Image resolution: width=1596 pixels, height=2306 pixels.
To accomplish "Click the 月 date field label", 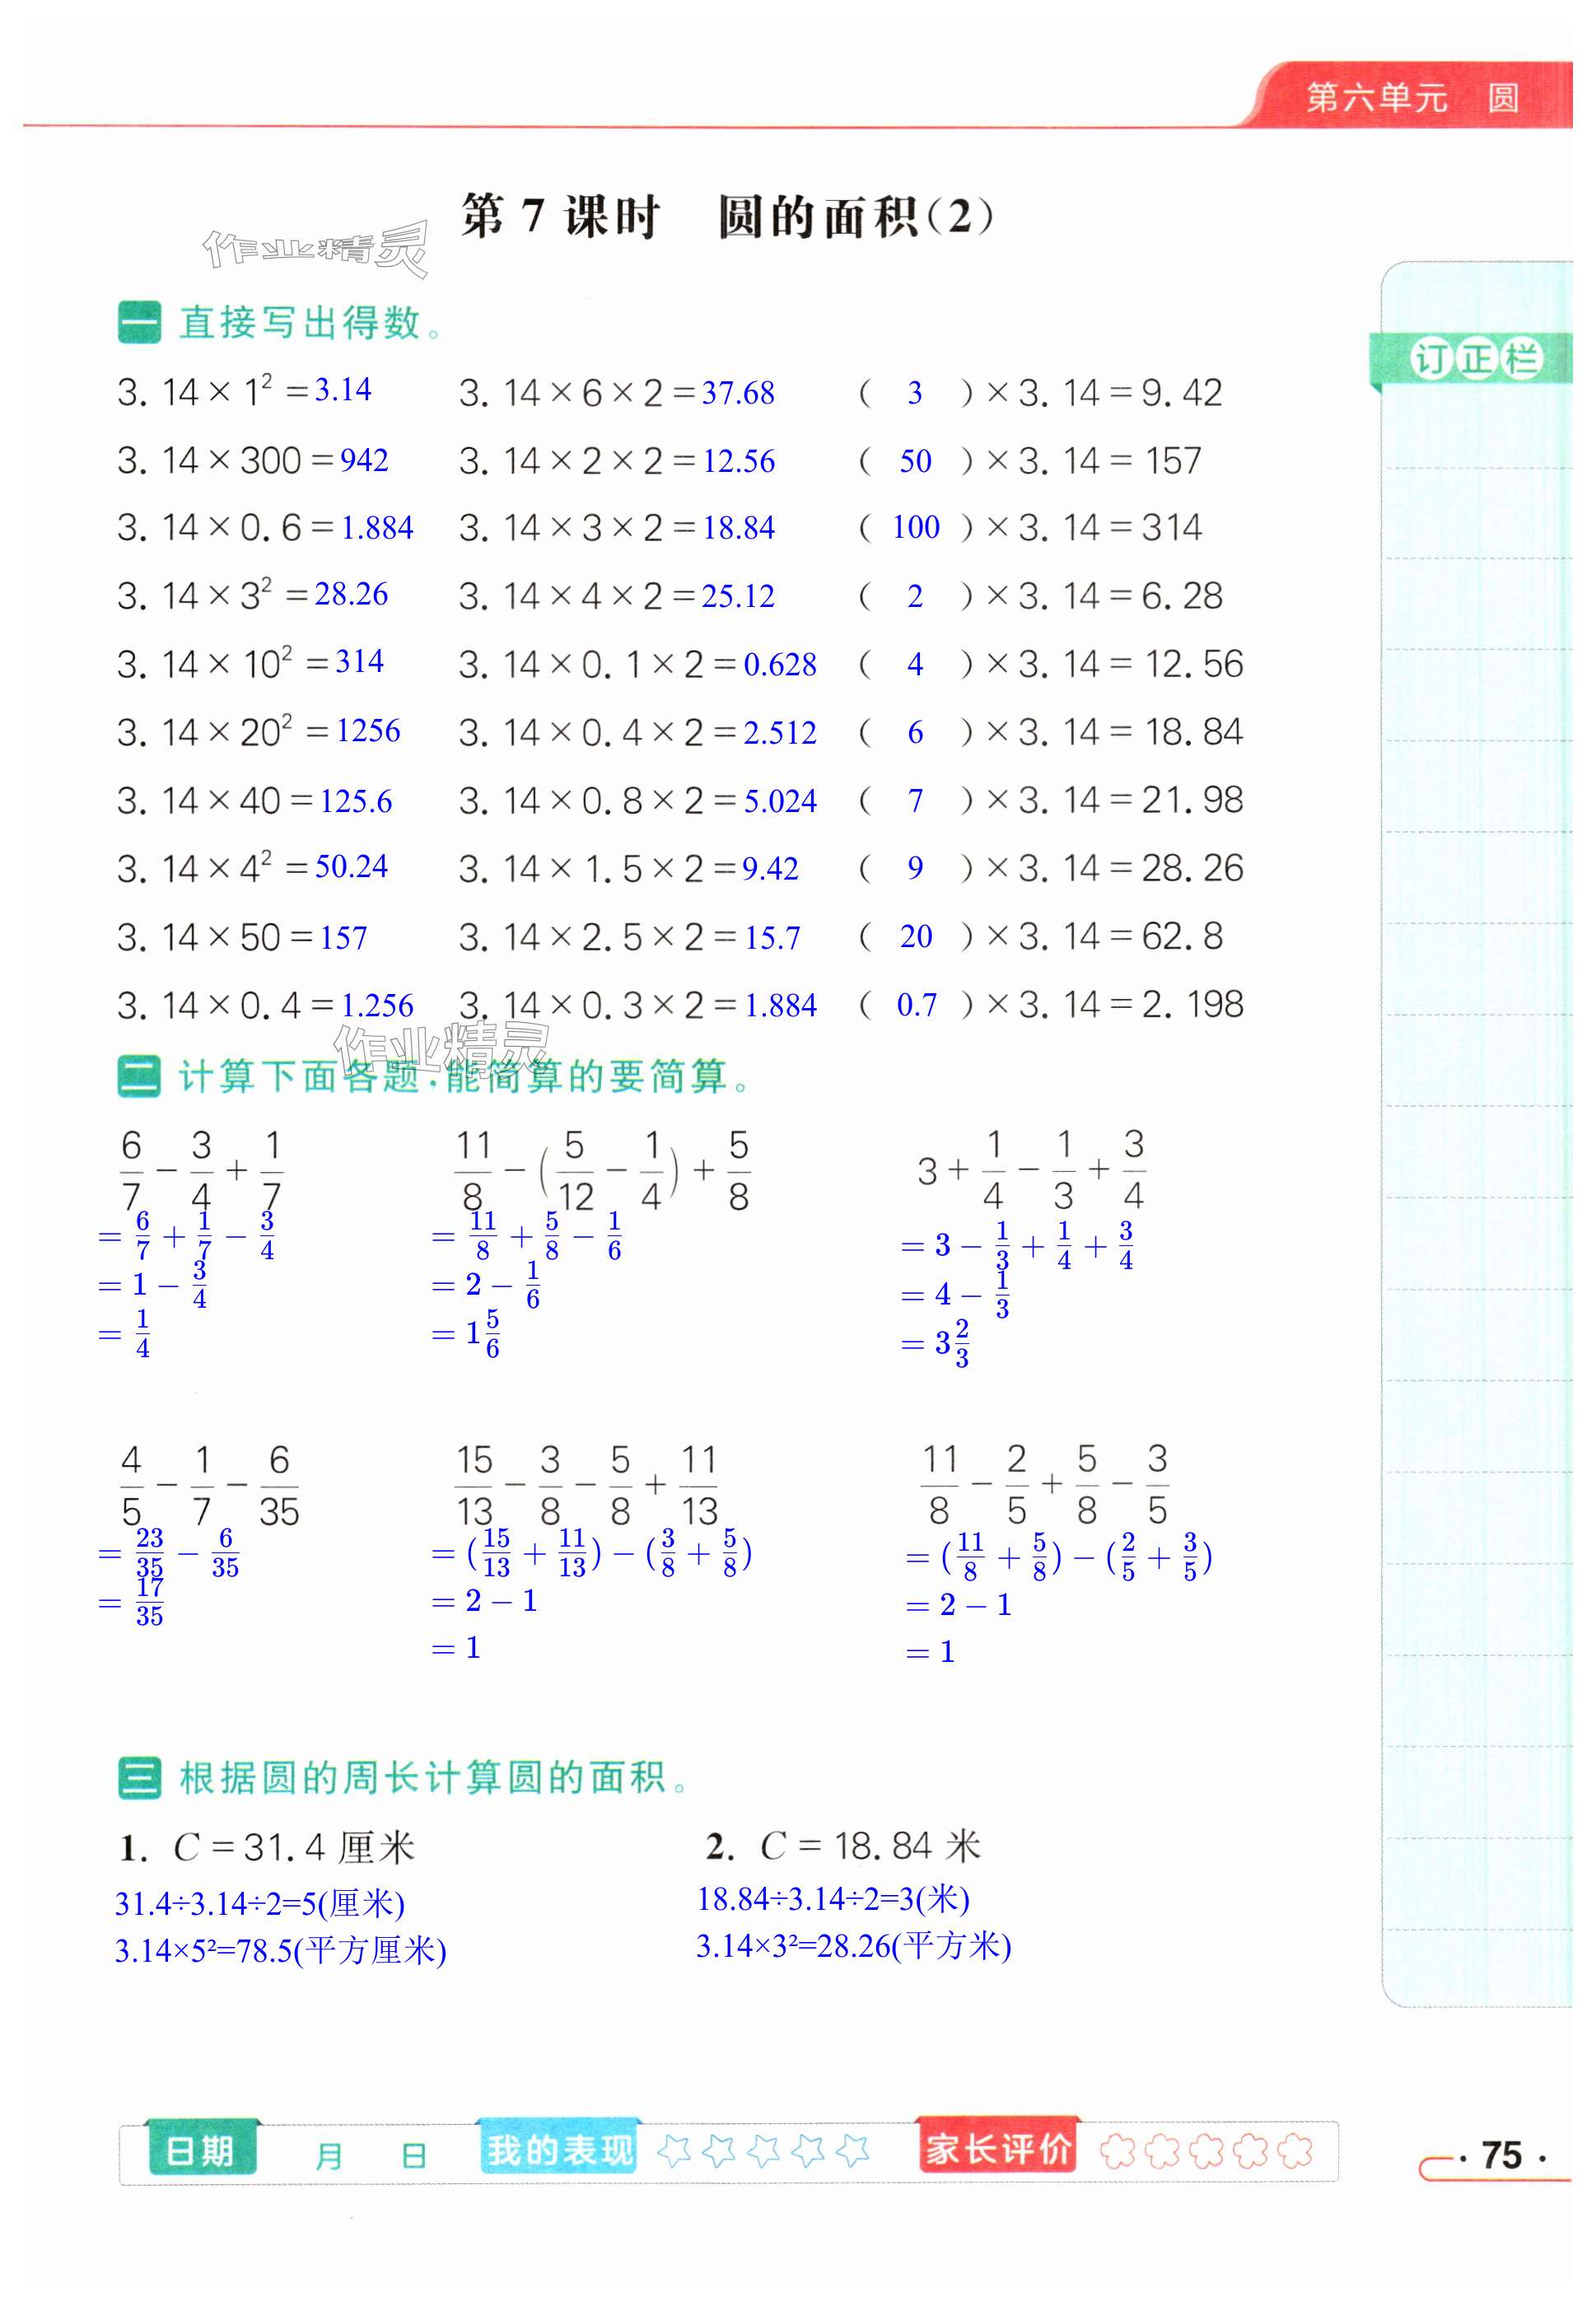I will [x=328, y=2156].
